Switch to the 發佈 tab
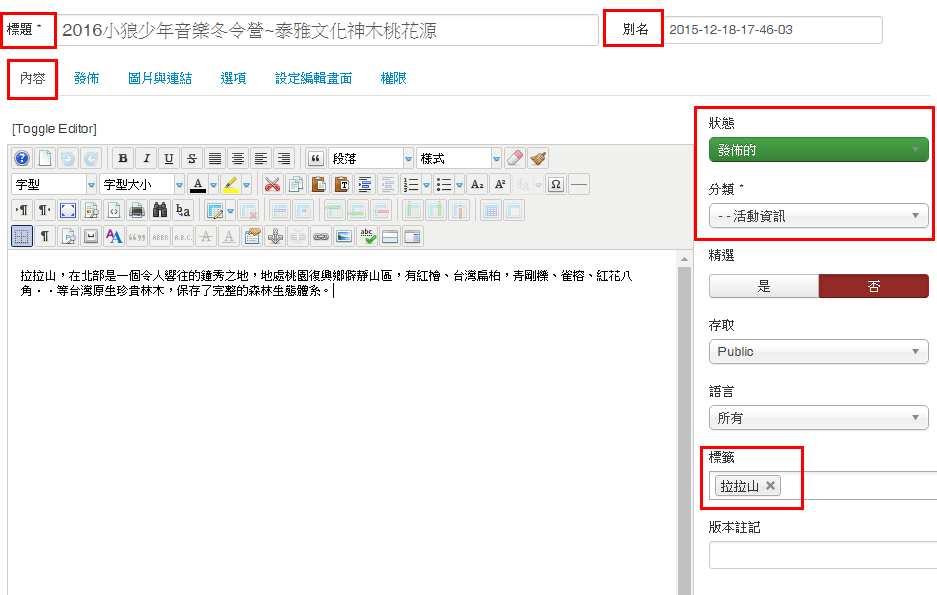 [86, 78]
